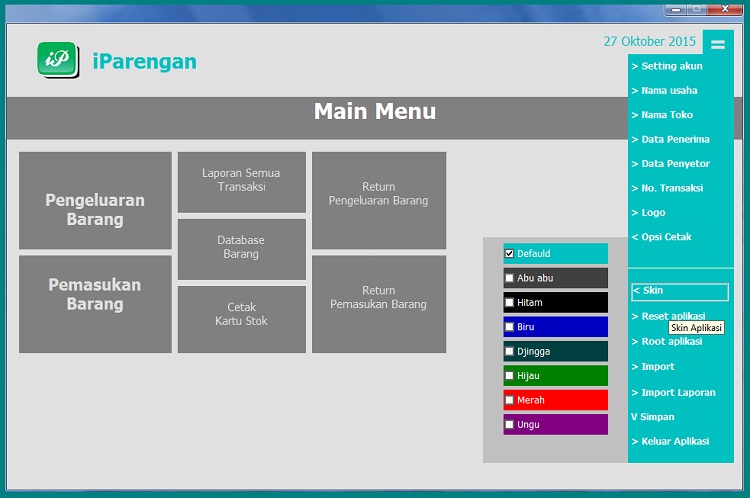Click the 27 Oktober 2015 date
The width and height of the screenshot is (750, 498).
pyautogui.click(x=650, y=42)
